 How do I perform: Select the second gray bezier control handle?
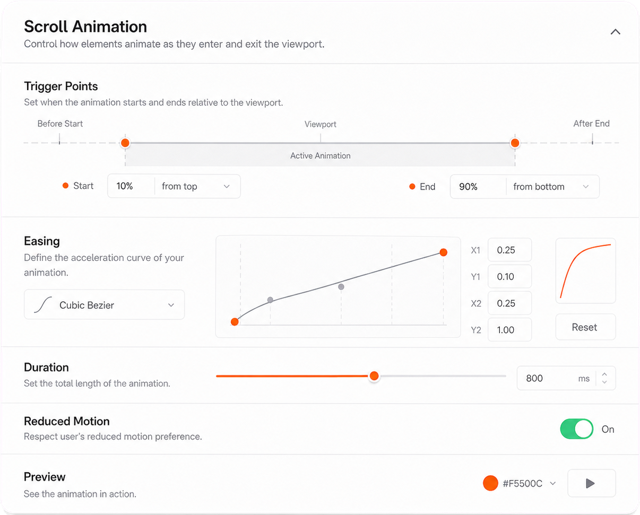coord(341,287)
